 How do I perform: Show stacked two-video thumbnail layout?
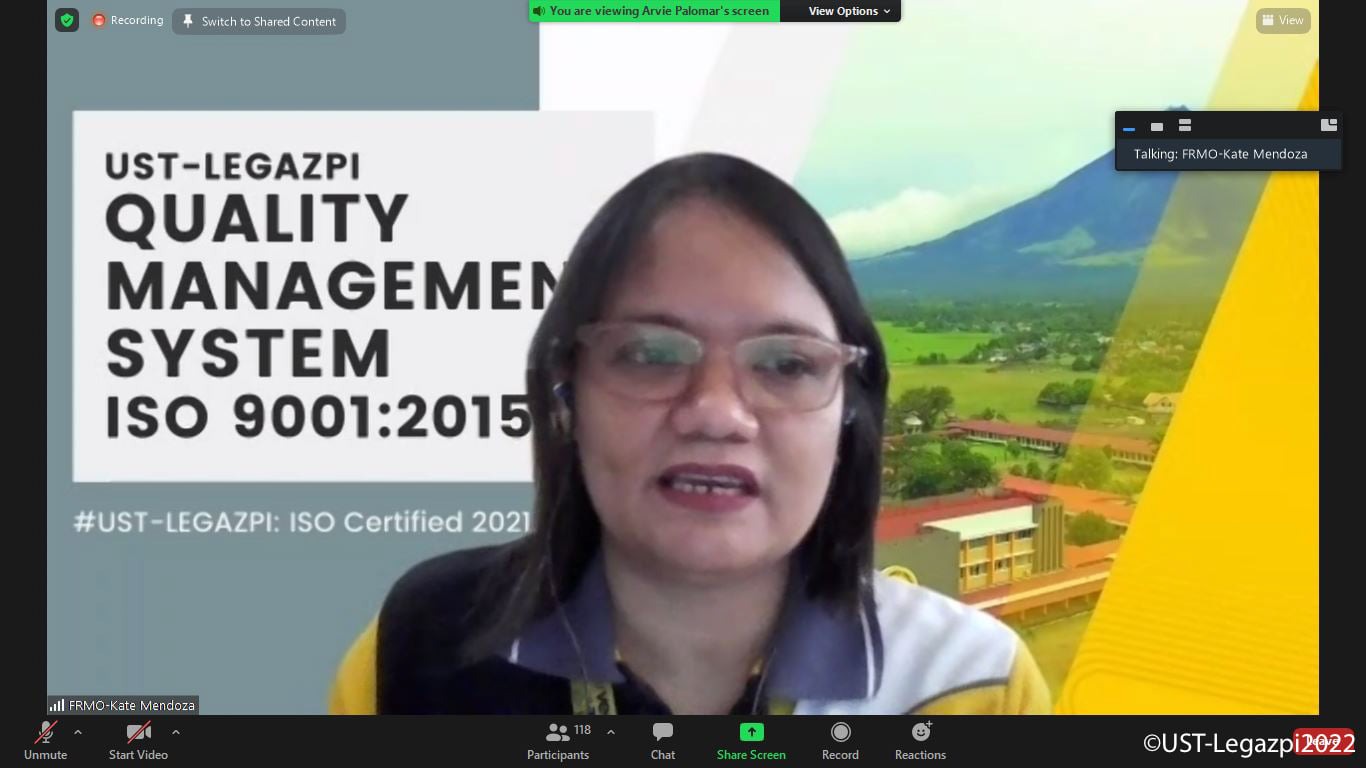click(1185, 126)
